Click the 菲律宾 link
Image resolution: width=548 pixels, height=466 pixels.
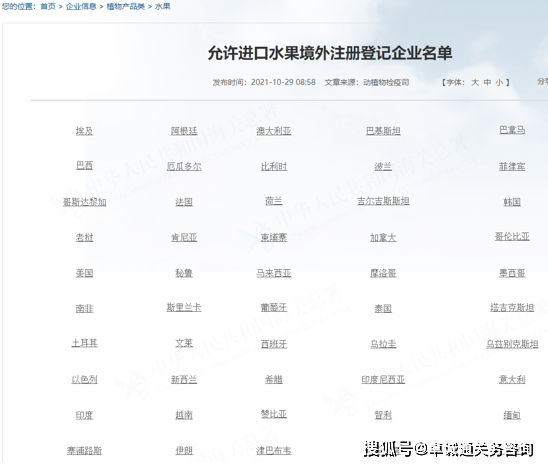[512, 166]
